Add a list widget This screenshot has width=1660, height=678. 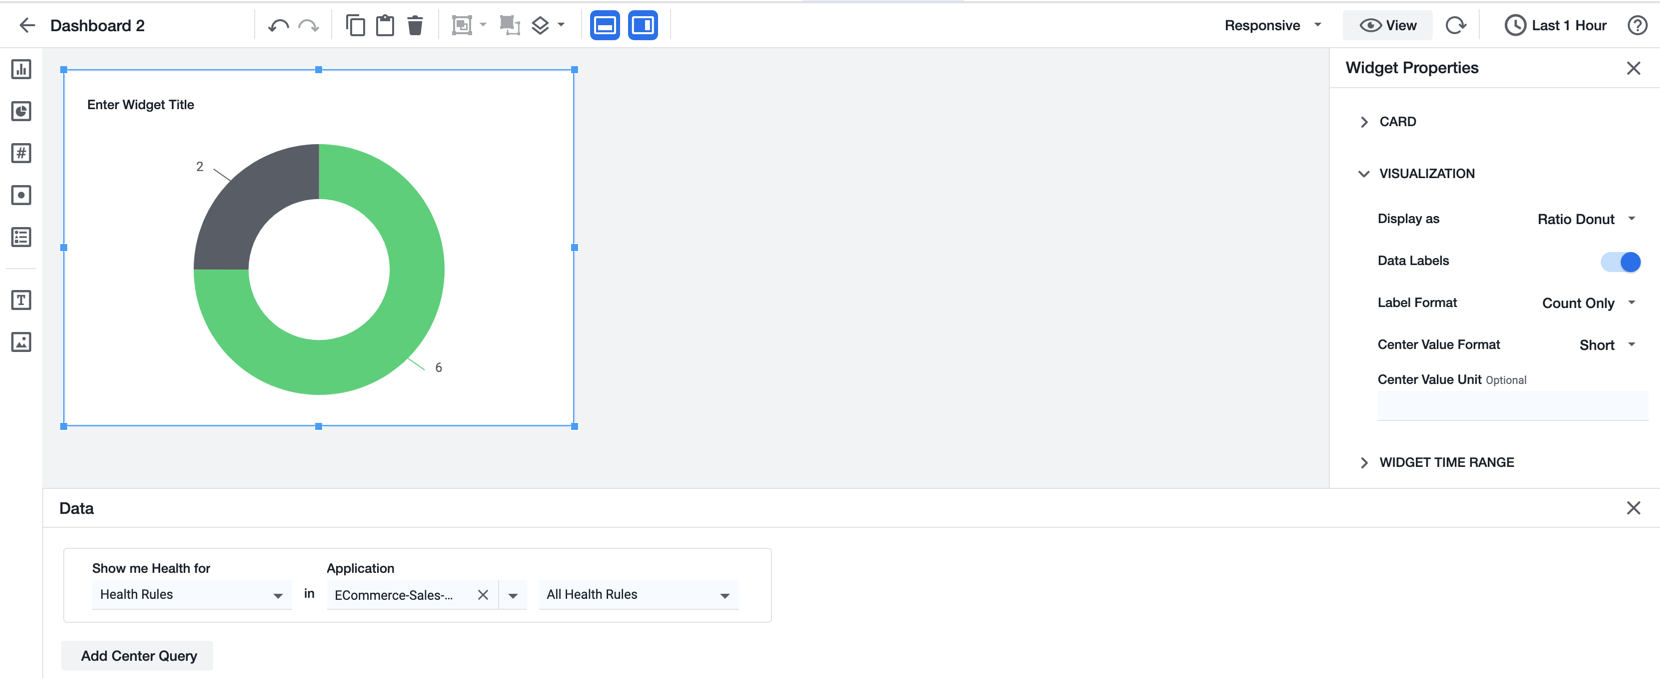click(x=21, y=237)
